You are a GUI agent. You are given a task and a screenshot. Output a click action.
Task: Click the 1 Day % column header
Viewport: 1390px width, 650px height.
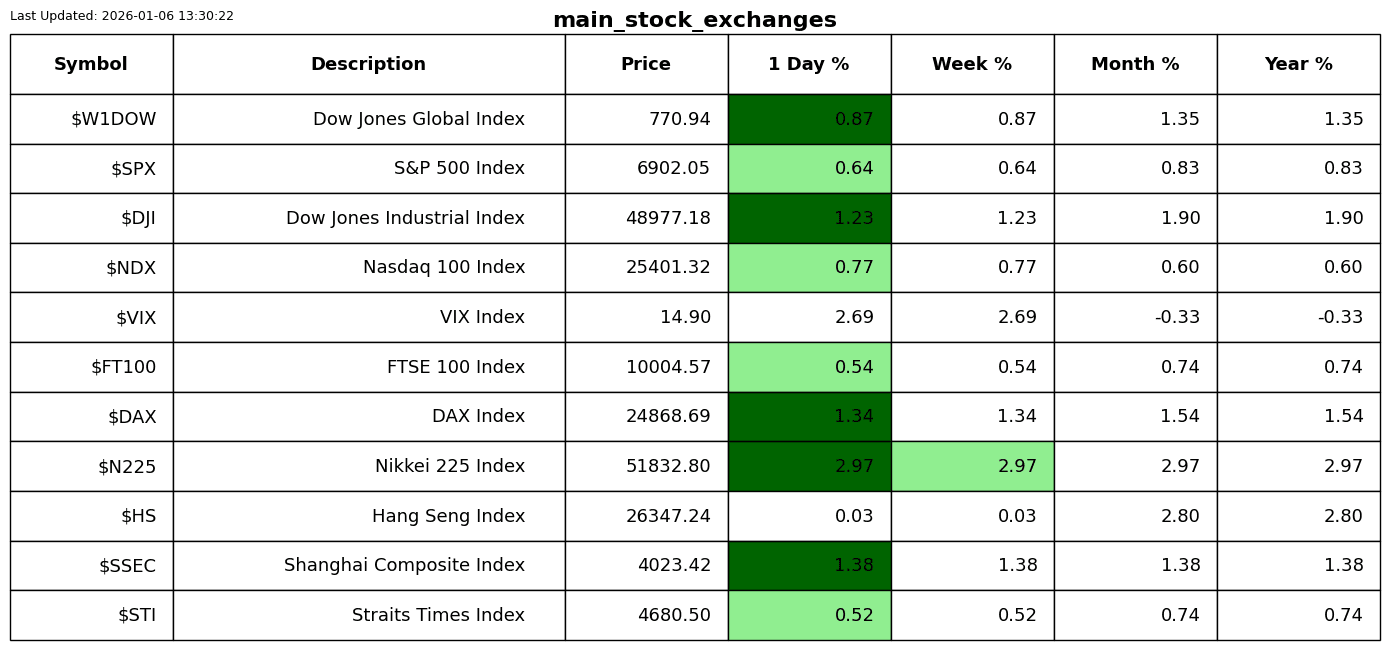[x=809, y=65]
